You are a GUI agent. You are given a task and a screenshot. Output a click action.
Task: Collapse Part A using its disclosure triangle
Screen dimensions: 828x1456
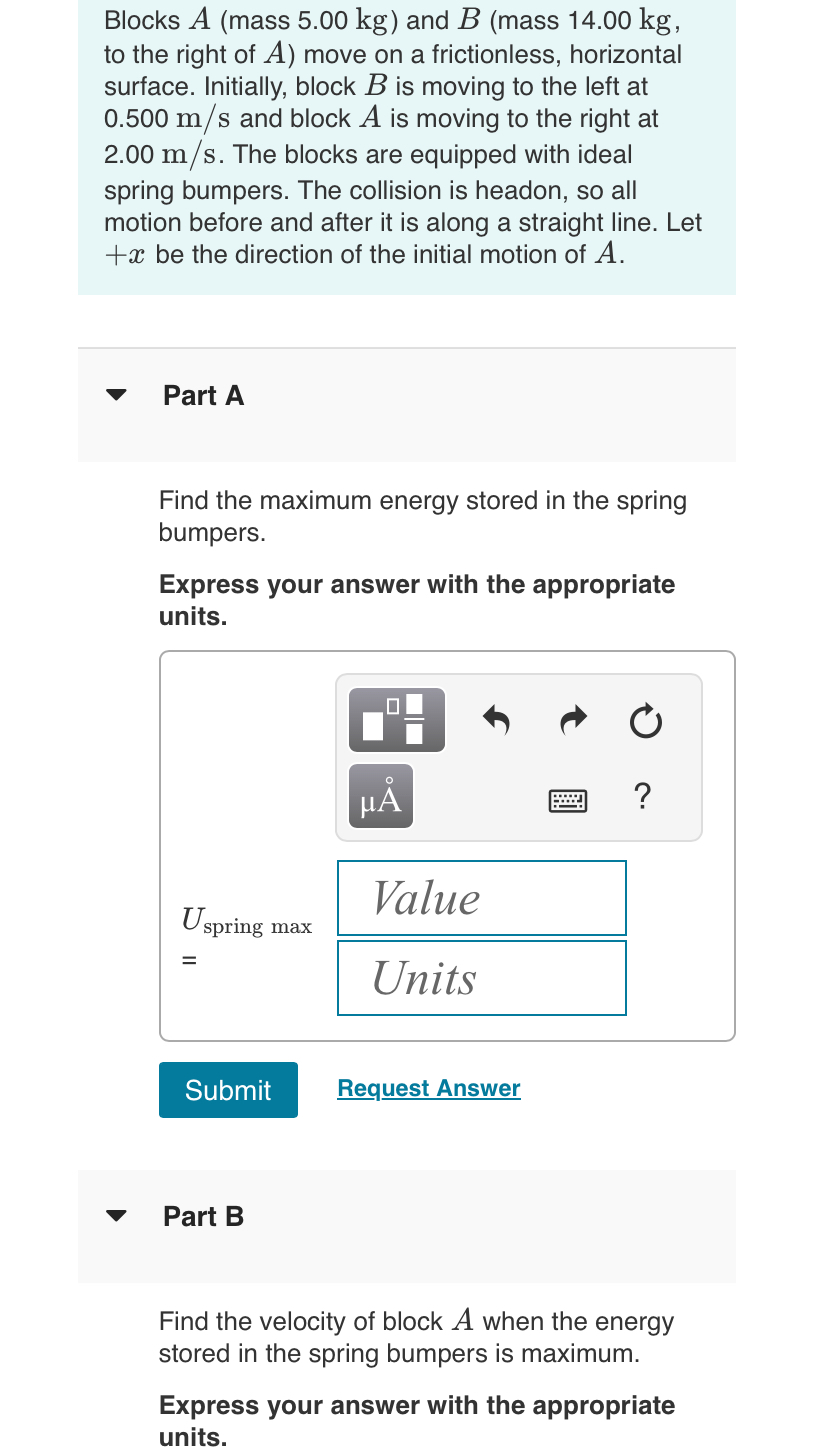pos(116,395)
